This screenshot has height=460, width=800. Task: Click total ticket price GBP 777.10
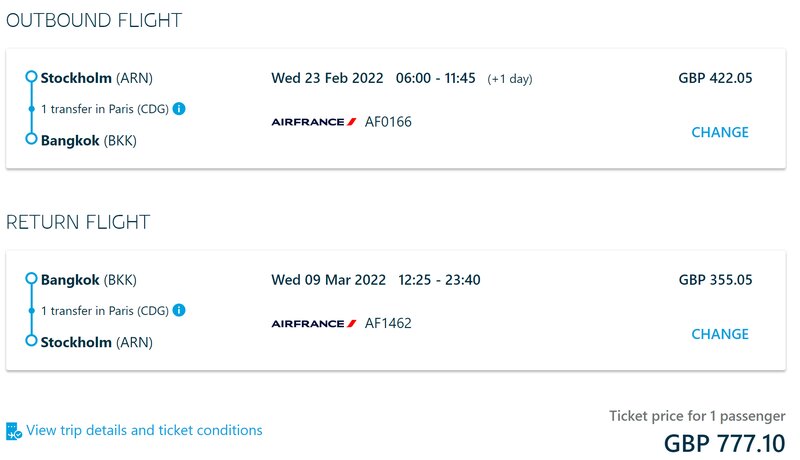[x=724, y=443]
